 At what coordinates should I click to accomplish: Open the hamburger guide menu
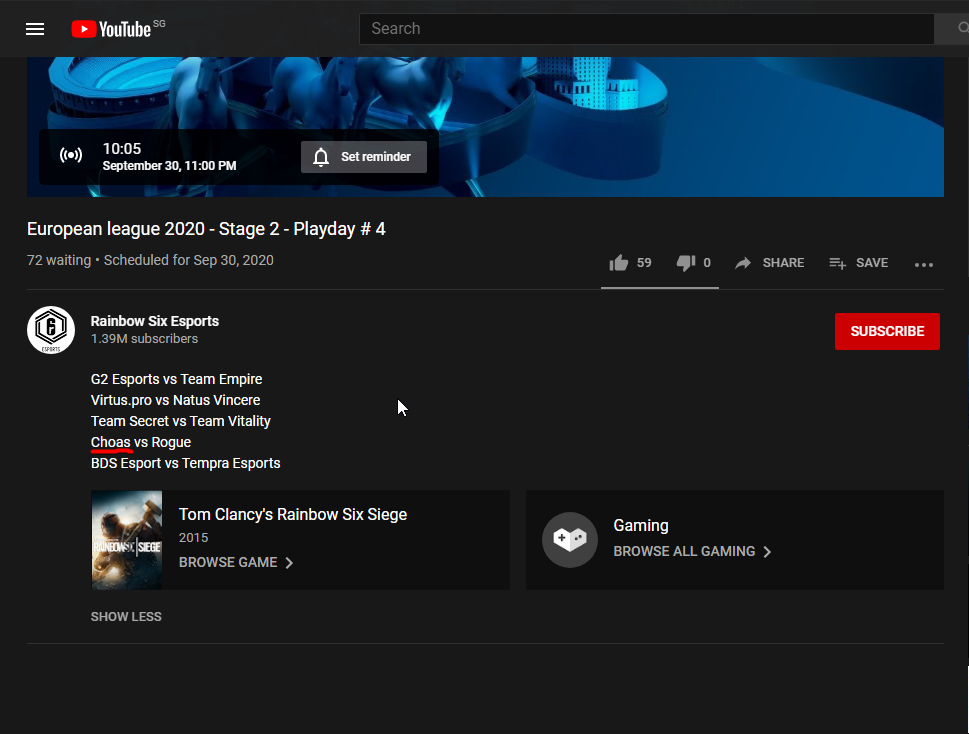coord(35,29)
